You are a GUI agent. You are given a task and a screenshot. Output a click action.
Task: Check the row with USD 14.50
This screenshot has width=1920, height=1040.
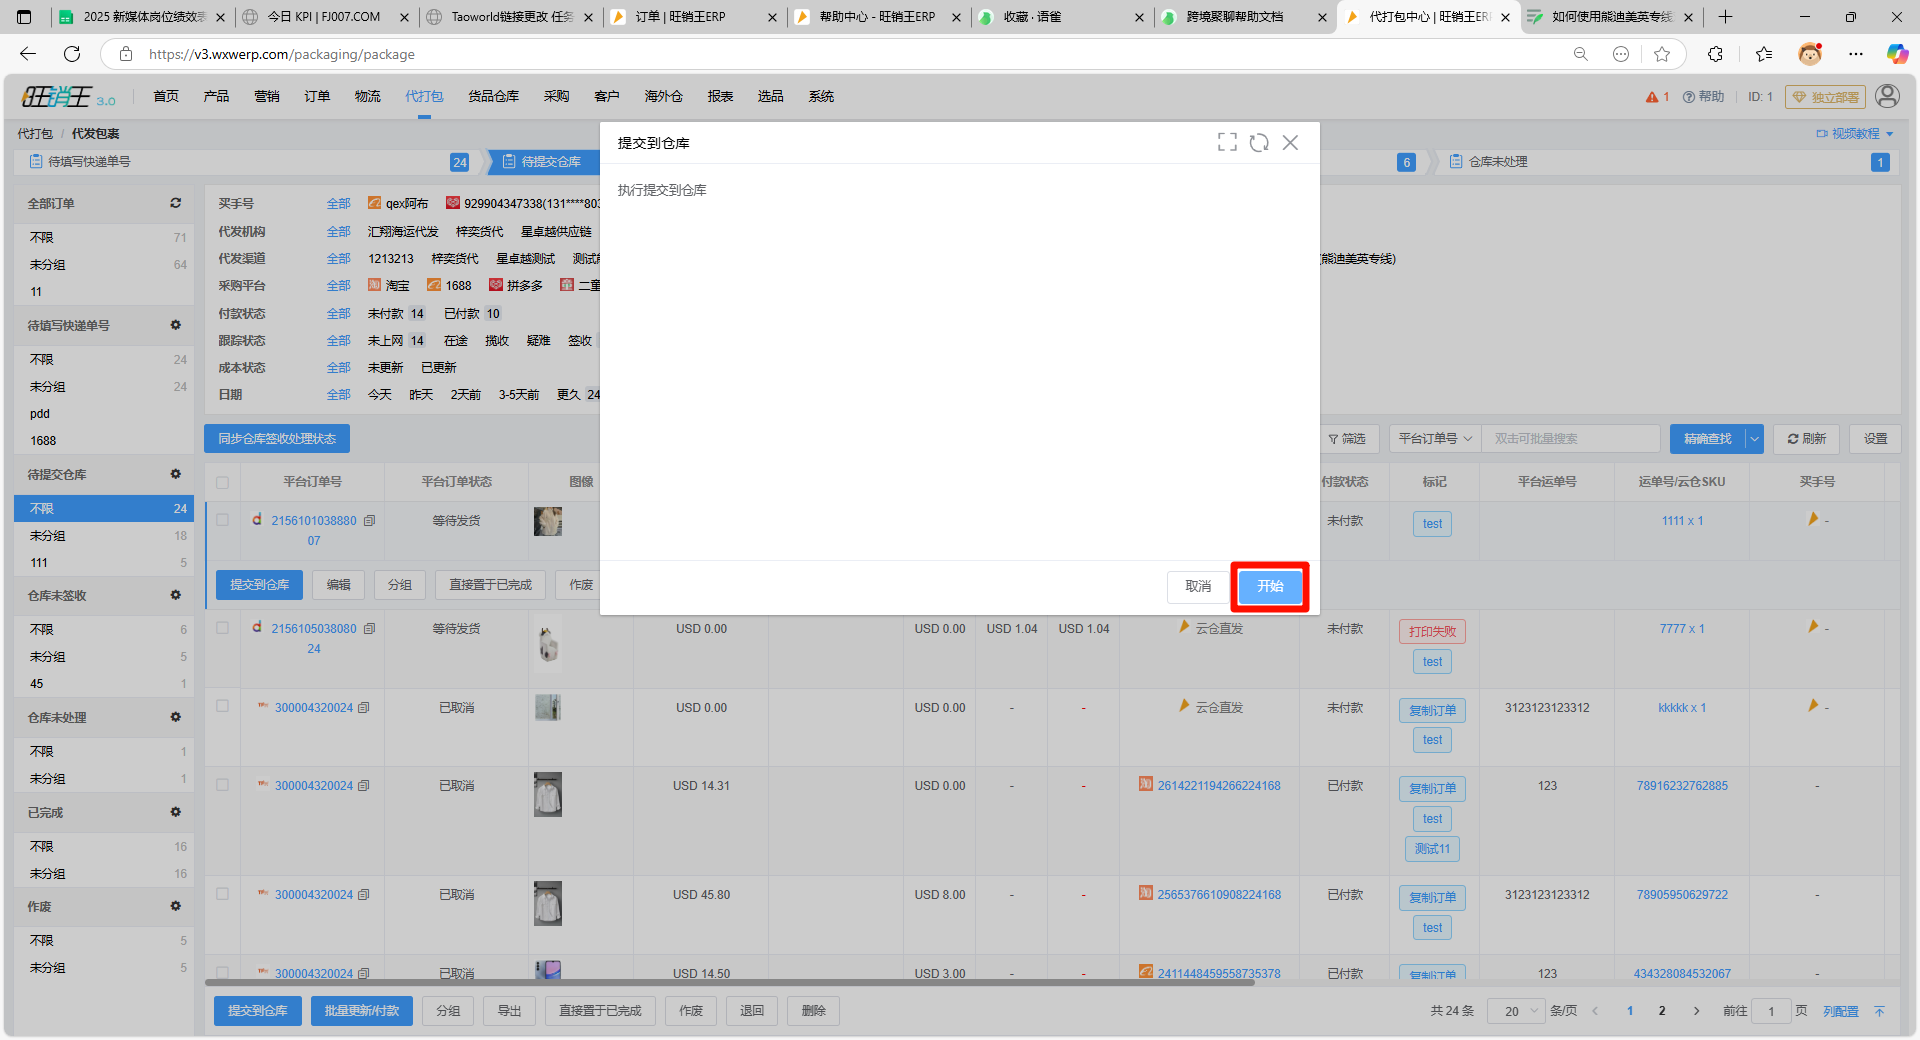click(222, 972)
